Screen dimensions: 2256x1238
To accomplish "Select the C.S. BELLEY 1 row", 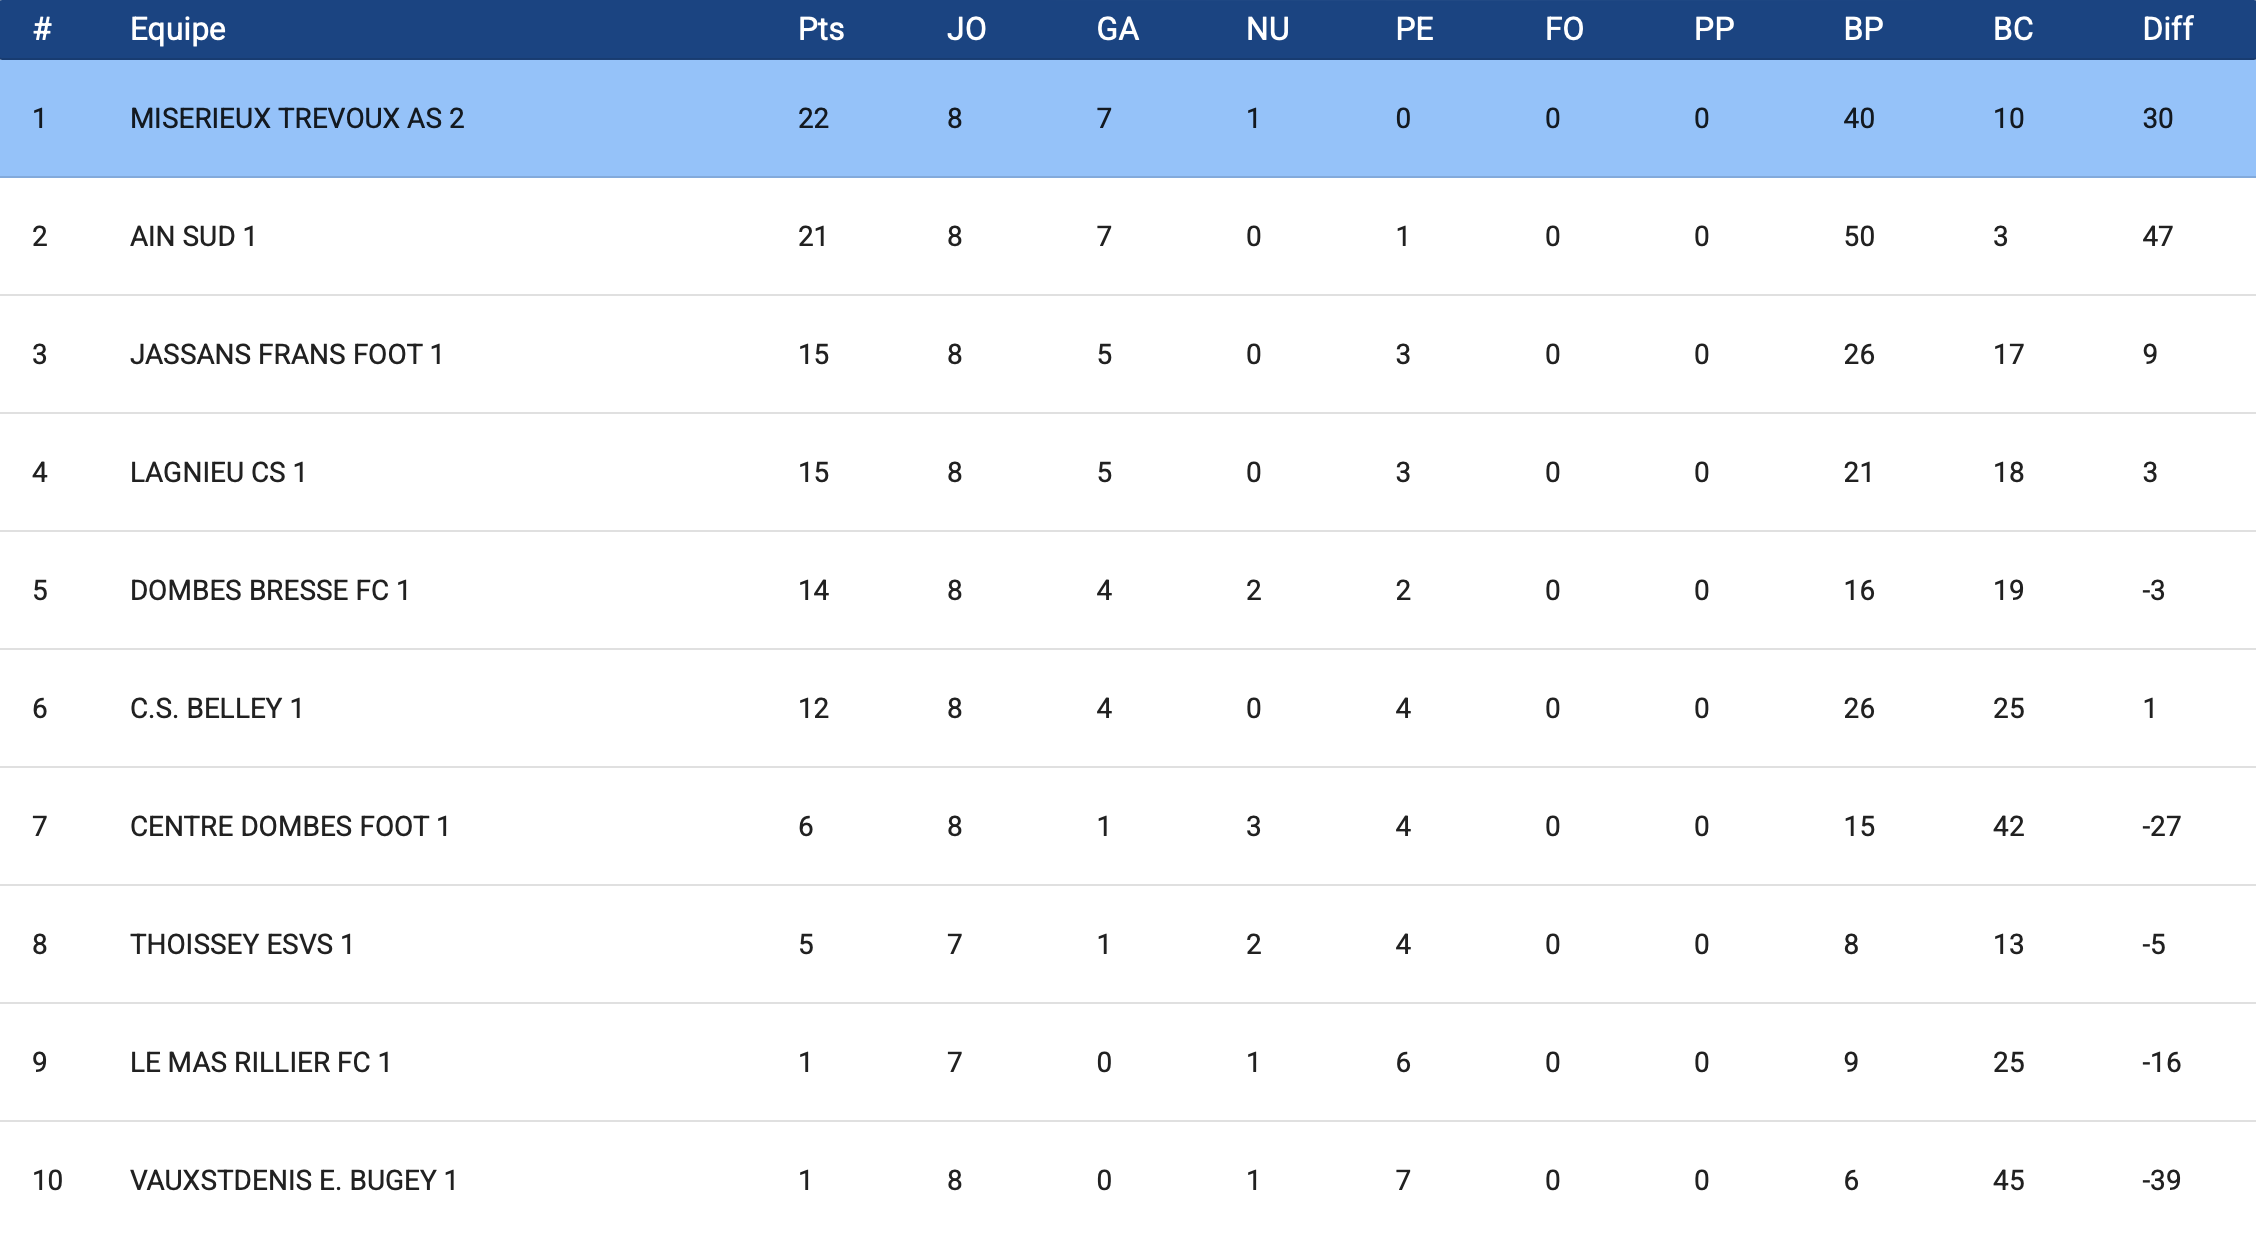I will point(216,708).
